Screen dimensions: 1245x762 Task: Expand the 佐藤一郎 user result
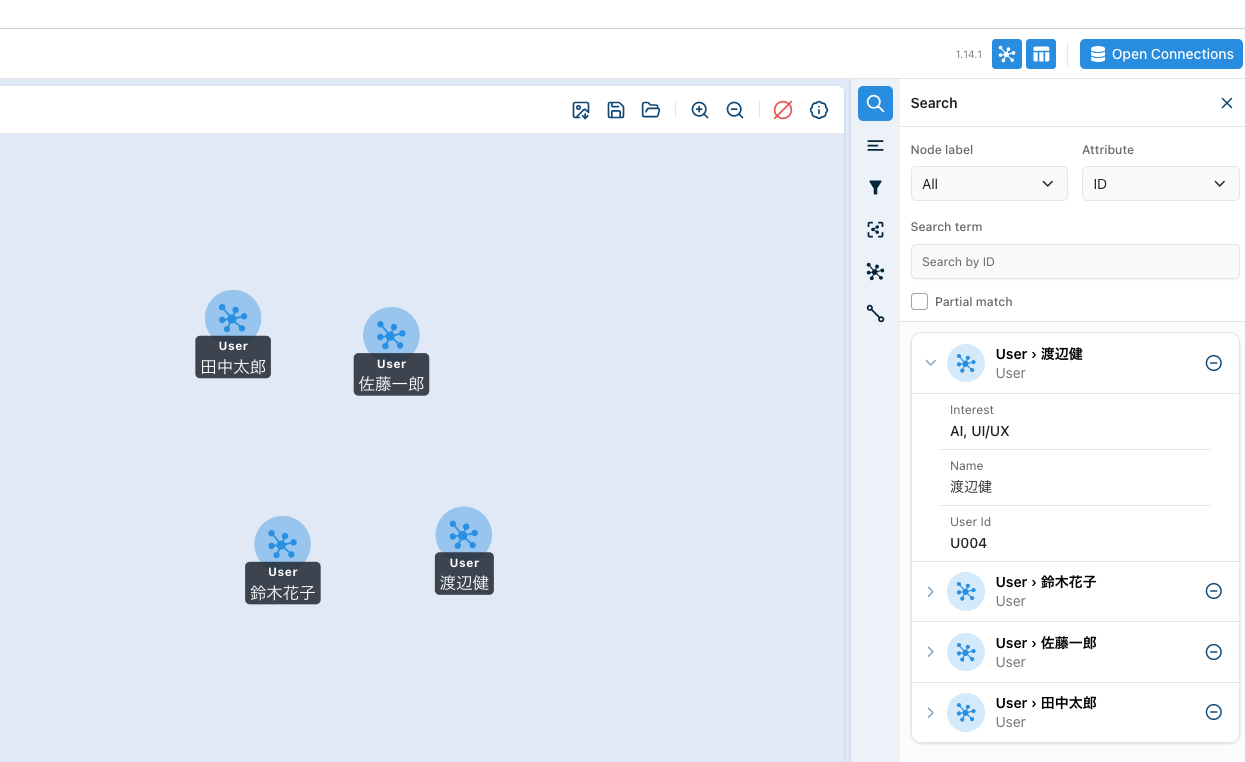930,652
